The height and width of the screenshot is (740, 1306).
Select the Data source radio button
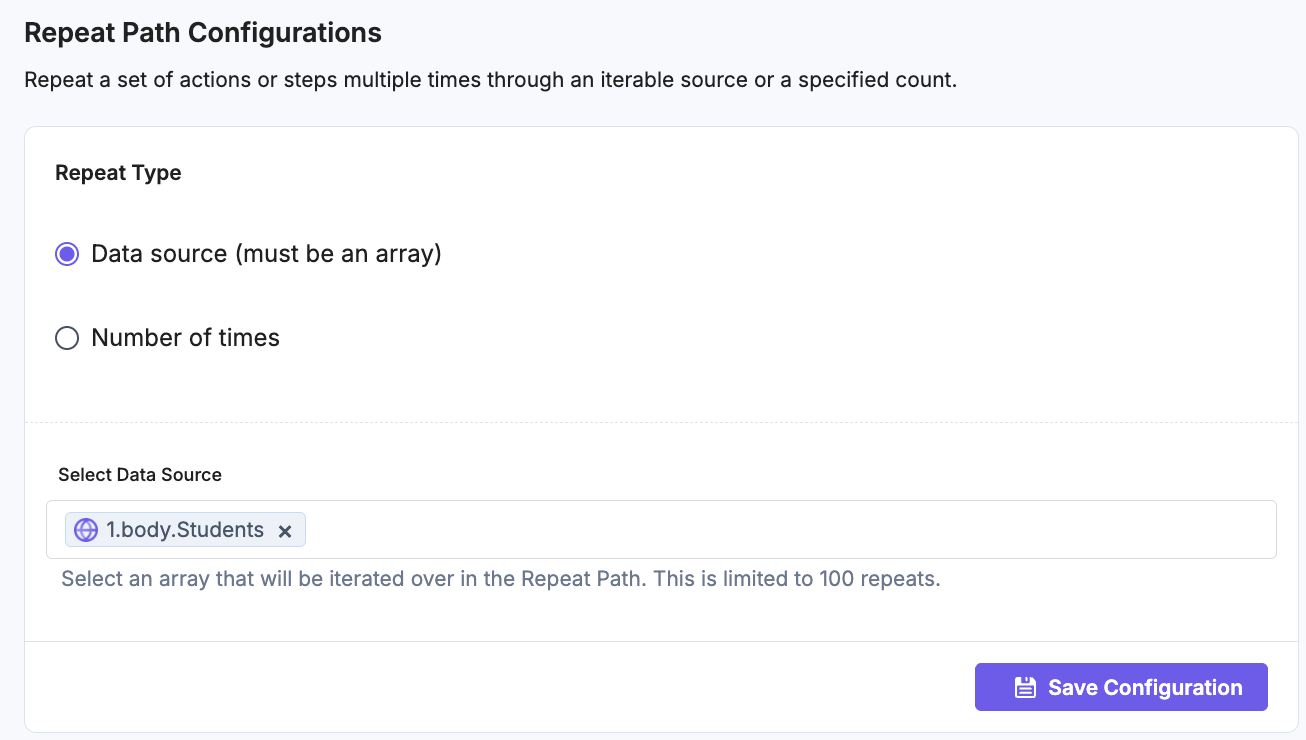(x=67, y=254)
